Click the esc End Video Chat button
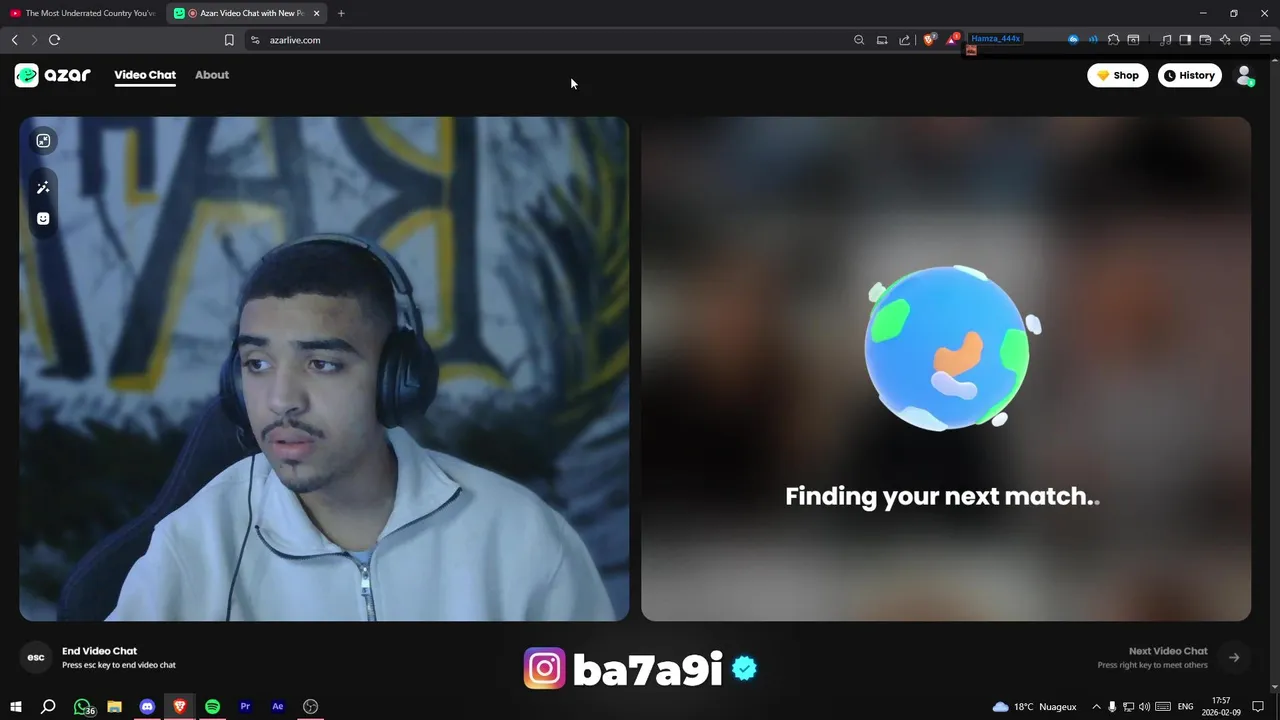 coord(36,657)
